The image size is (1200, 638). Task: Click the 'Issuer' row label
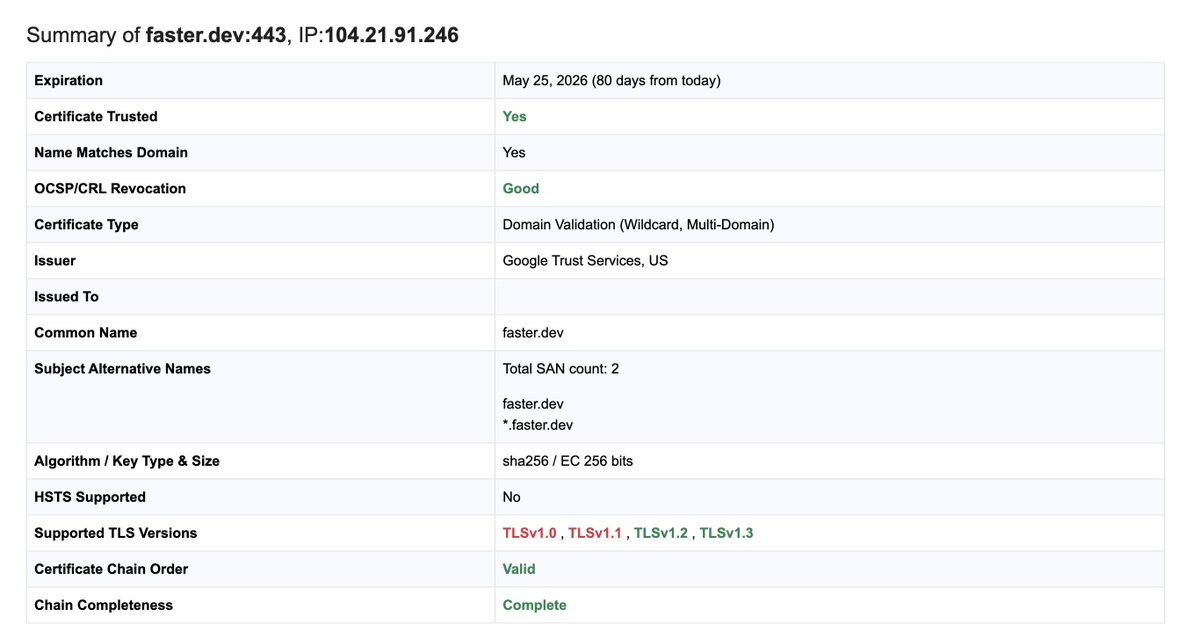pos(55,260)
